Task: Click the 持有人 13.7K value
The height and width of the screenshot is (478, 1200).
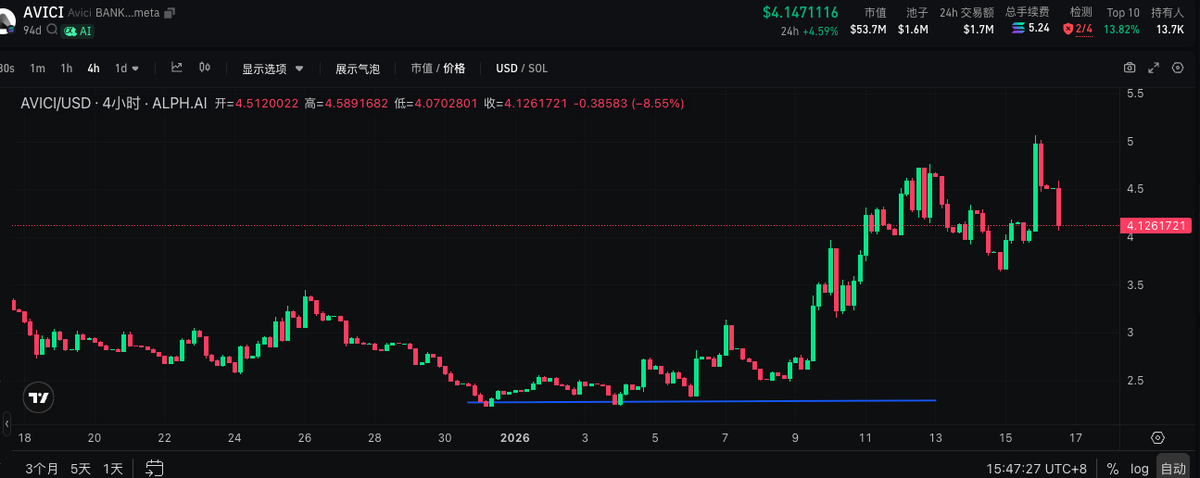Action: click(x=1170, y=29)
